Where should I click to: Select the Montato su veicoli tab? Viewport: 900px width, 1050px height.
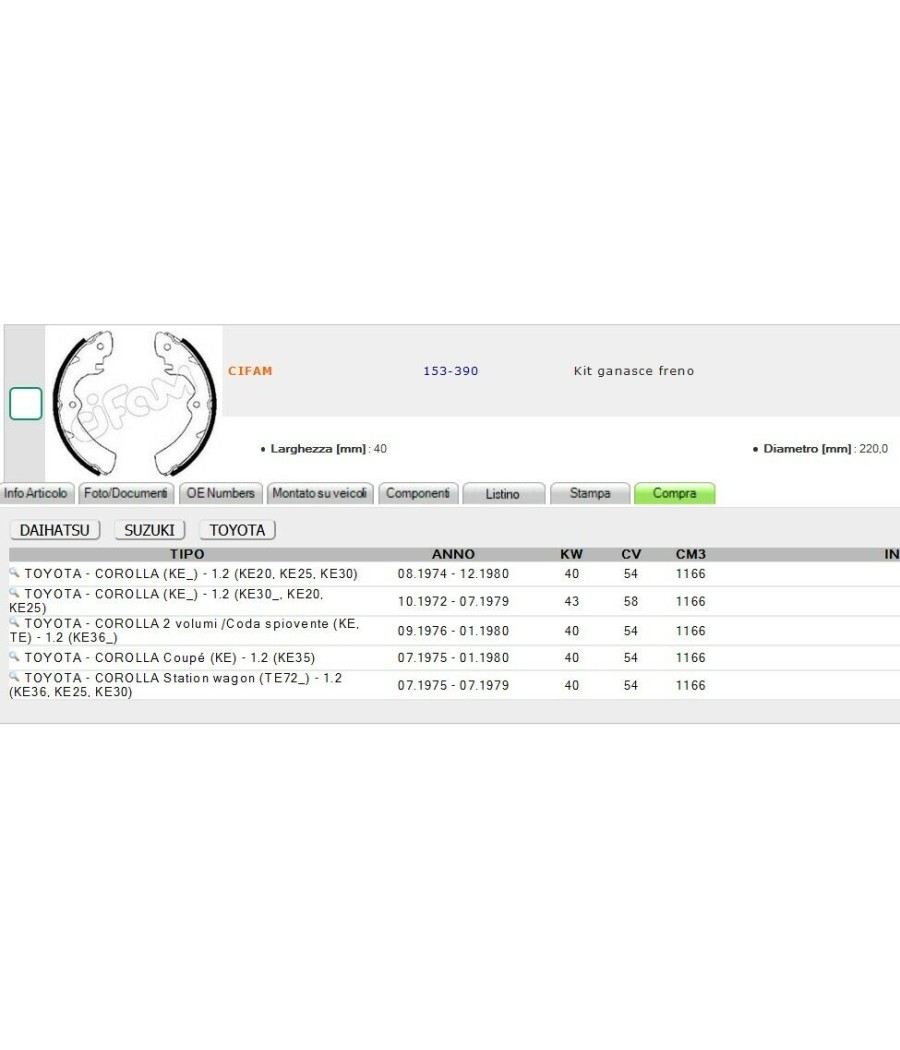click(x=320, y=494)
